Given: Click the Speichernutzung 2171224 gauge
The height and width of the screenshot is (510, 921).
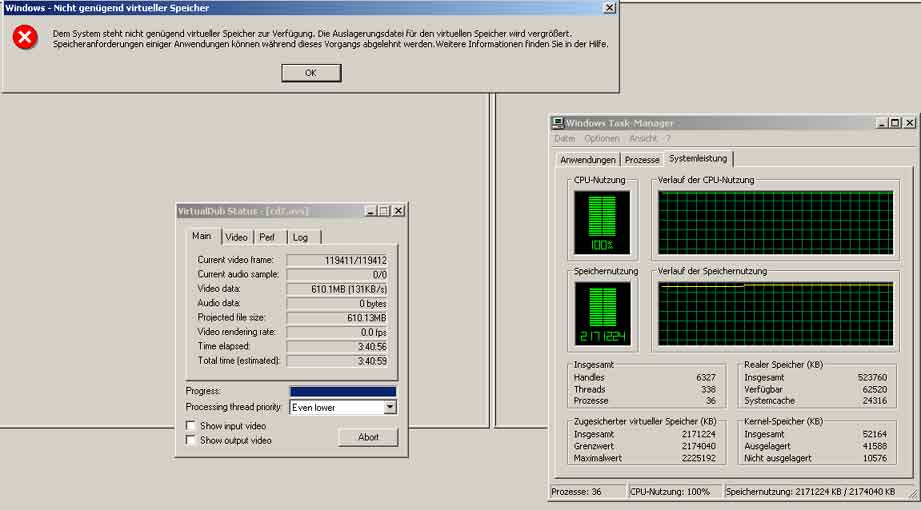Looking at the screenshot, I should click(x=602, y=314).
